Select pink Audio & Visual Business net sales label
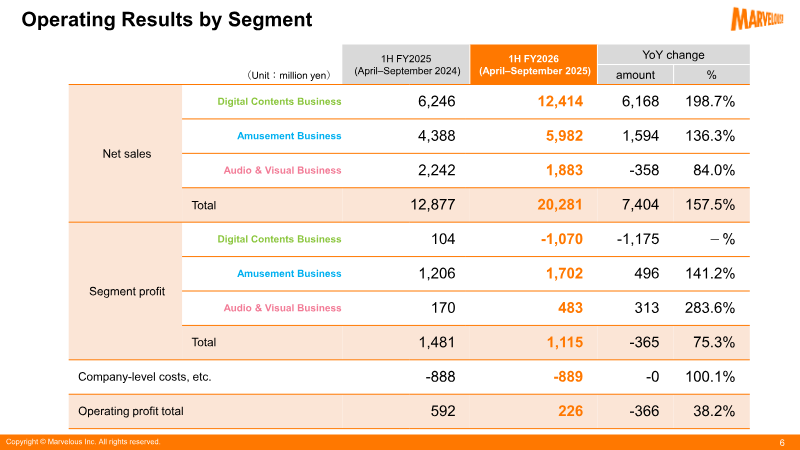This screenshot has width=800, height=450. tap(282, 170)
